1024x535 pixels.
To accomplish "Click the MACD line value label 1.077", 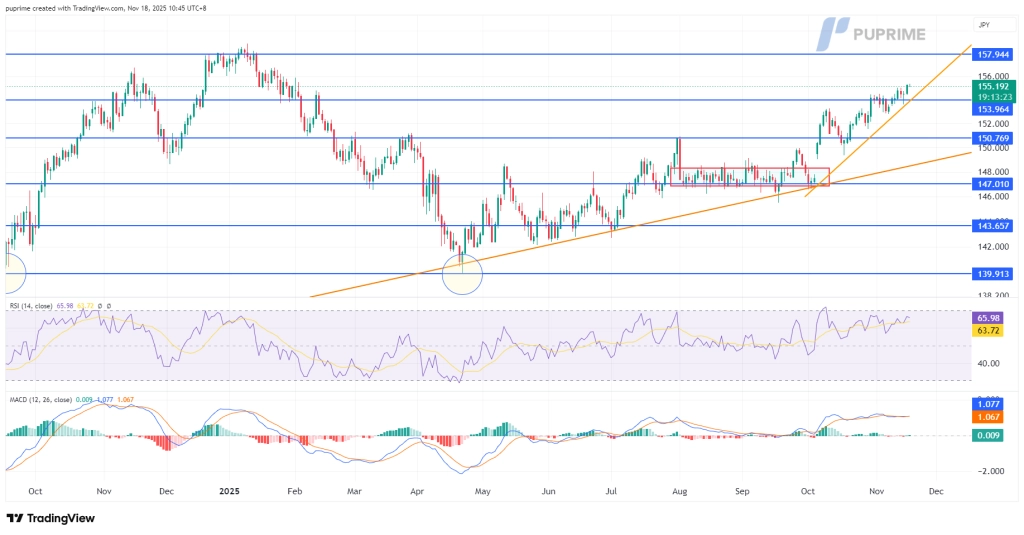I will [x=987, y=404].
